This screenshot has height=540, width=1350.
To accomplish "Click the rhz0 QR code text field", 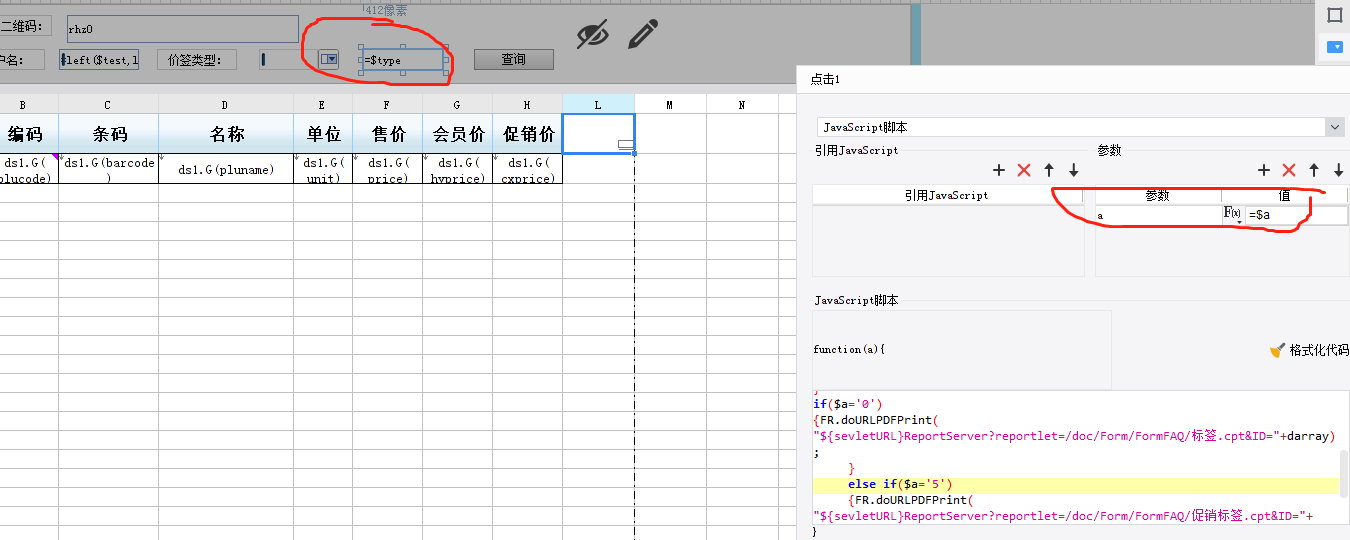I will (183, 29).
